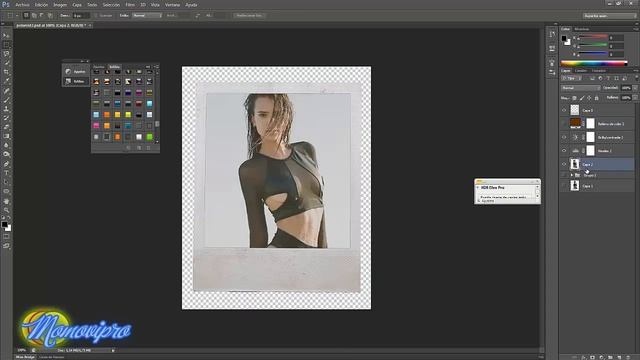Switch to the Trazados tab

(599, 71)
